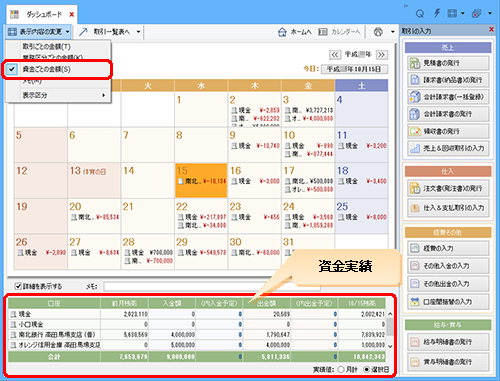Click 体育の日 holiday label on day 13
500x381 pixels.
coord(94,172)
